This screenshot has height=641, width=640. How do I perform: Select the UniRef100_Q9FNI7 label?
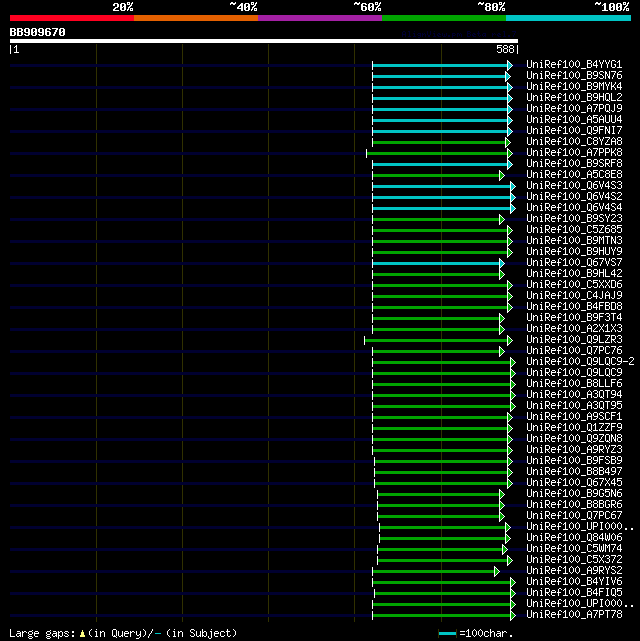point(574,130)
